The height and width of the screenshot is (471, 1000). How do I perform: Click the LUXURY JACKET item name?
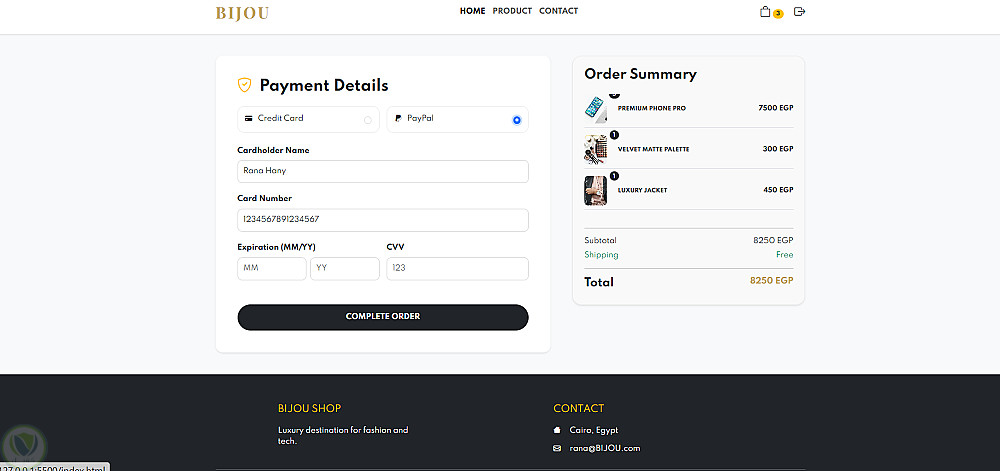(642, 190)
